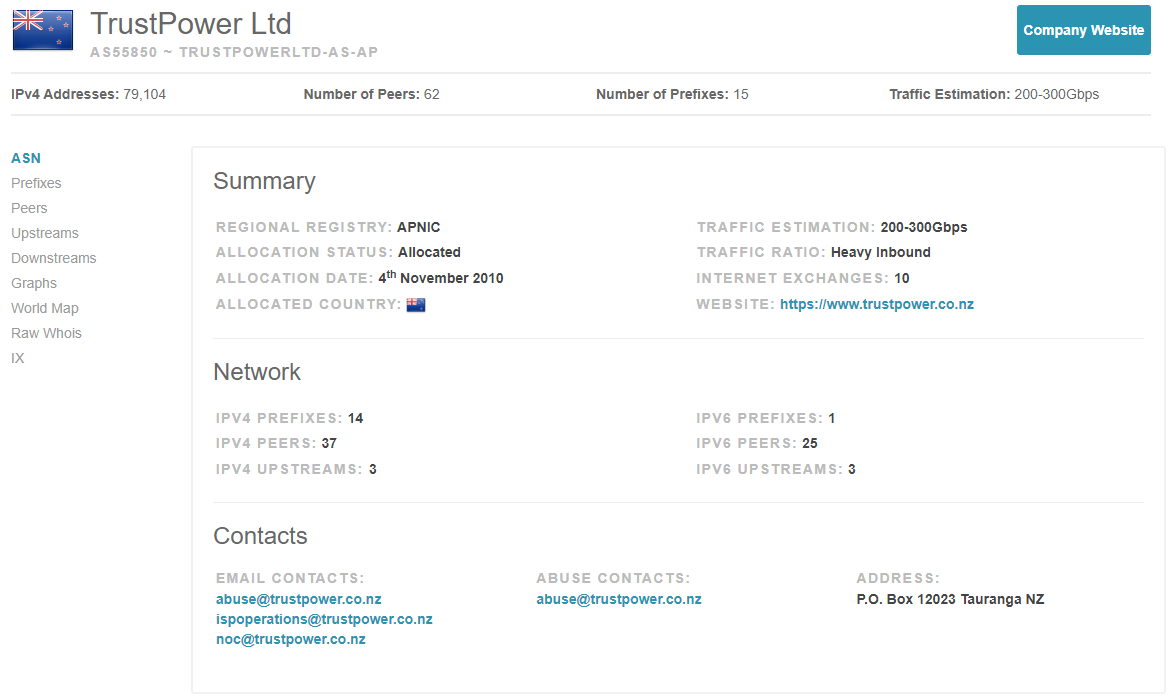Click the address P.O. Box 12023 Tauranga NZ
The height and width of the screenshot is (699, 1170).
pos(950,599)
